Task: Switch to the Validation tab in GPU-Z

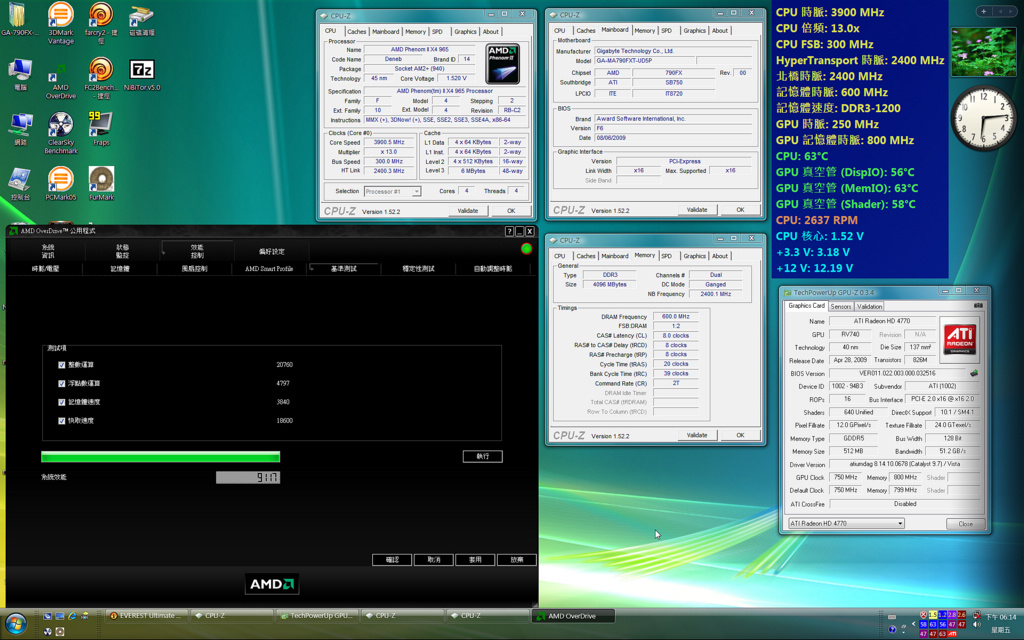Action: click(869, 306)
